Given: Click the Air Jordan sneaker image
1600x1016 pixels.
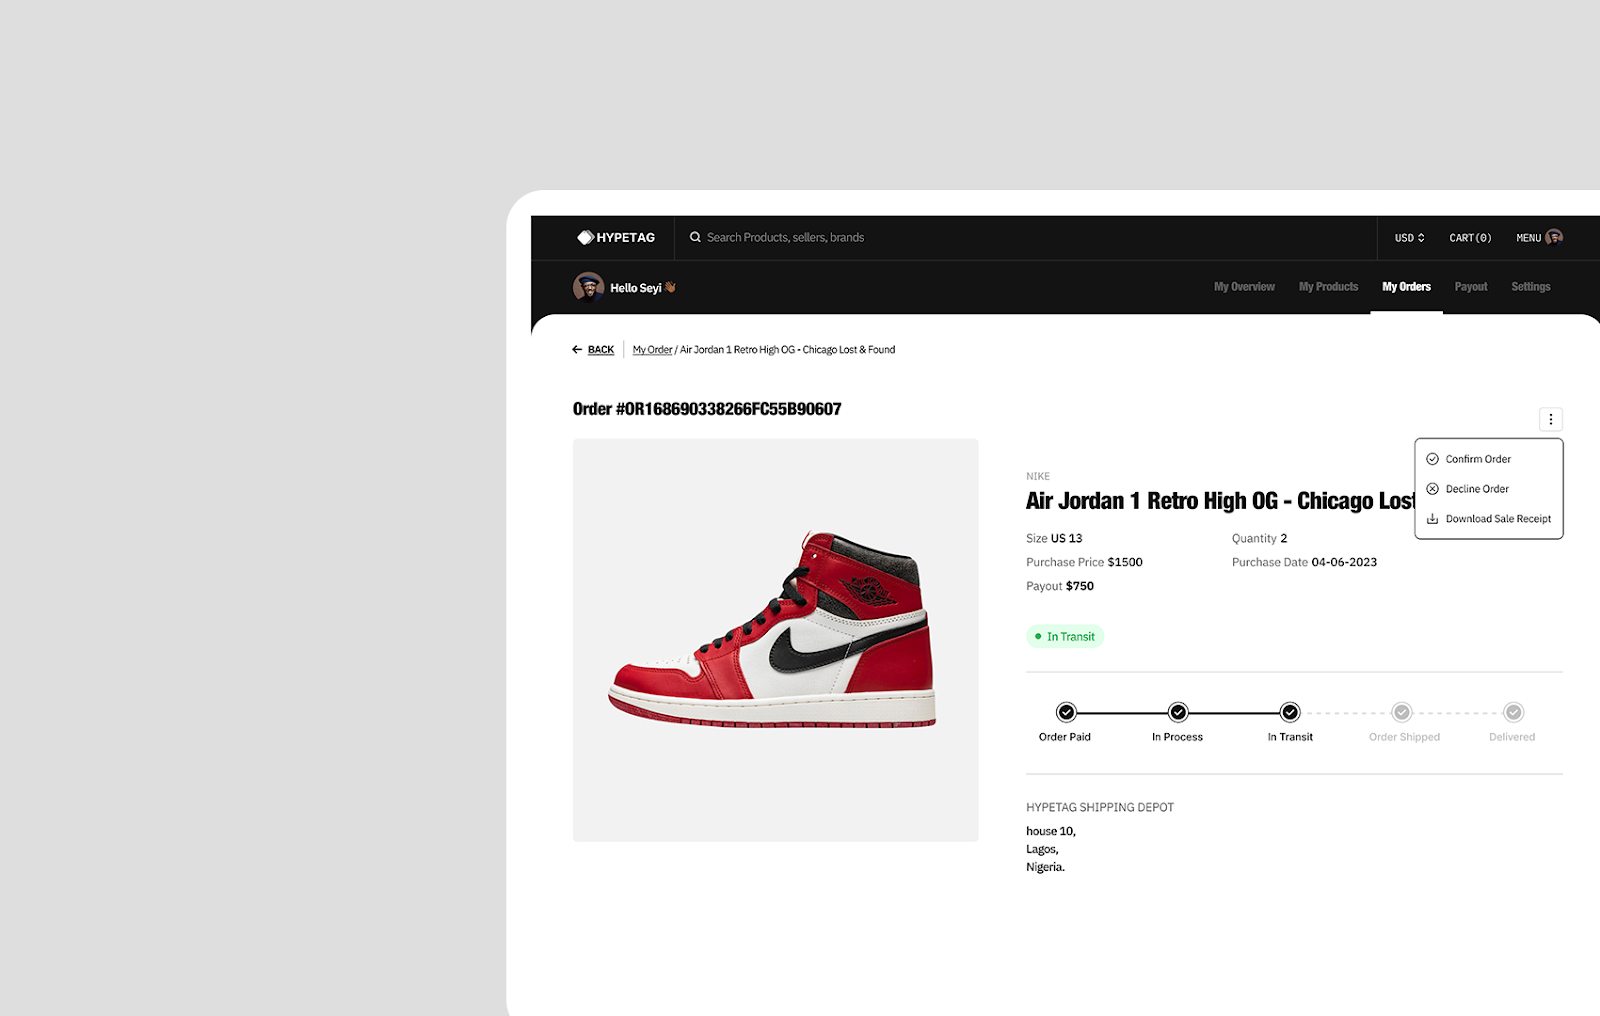Looking at the screenshot, I should click(x=775, y=640).
